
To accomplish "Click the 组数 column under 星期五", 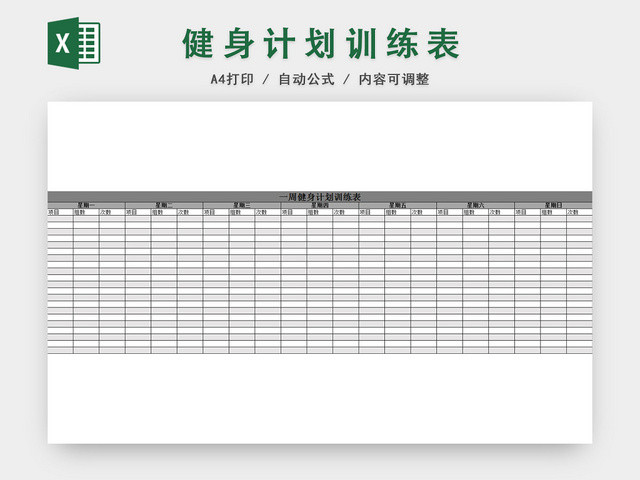I will [x=398, y=212].
